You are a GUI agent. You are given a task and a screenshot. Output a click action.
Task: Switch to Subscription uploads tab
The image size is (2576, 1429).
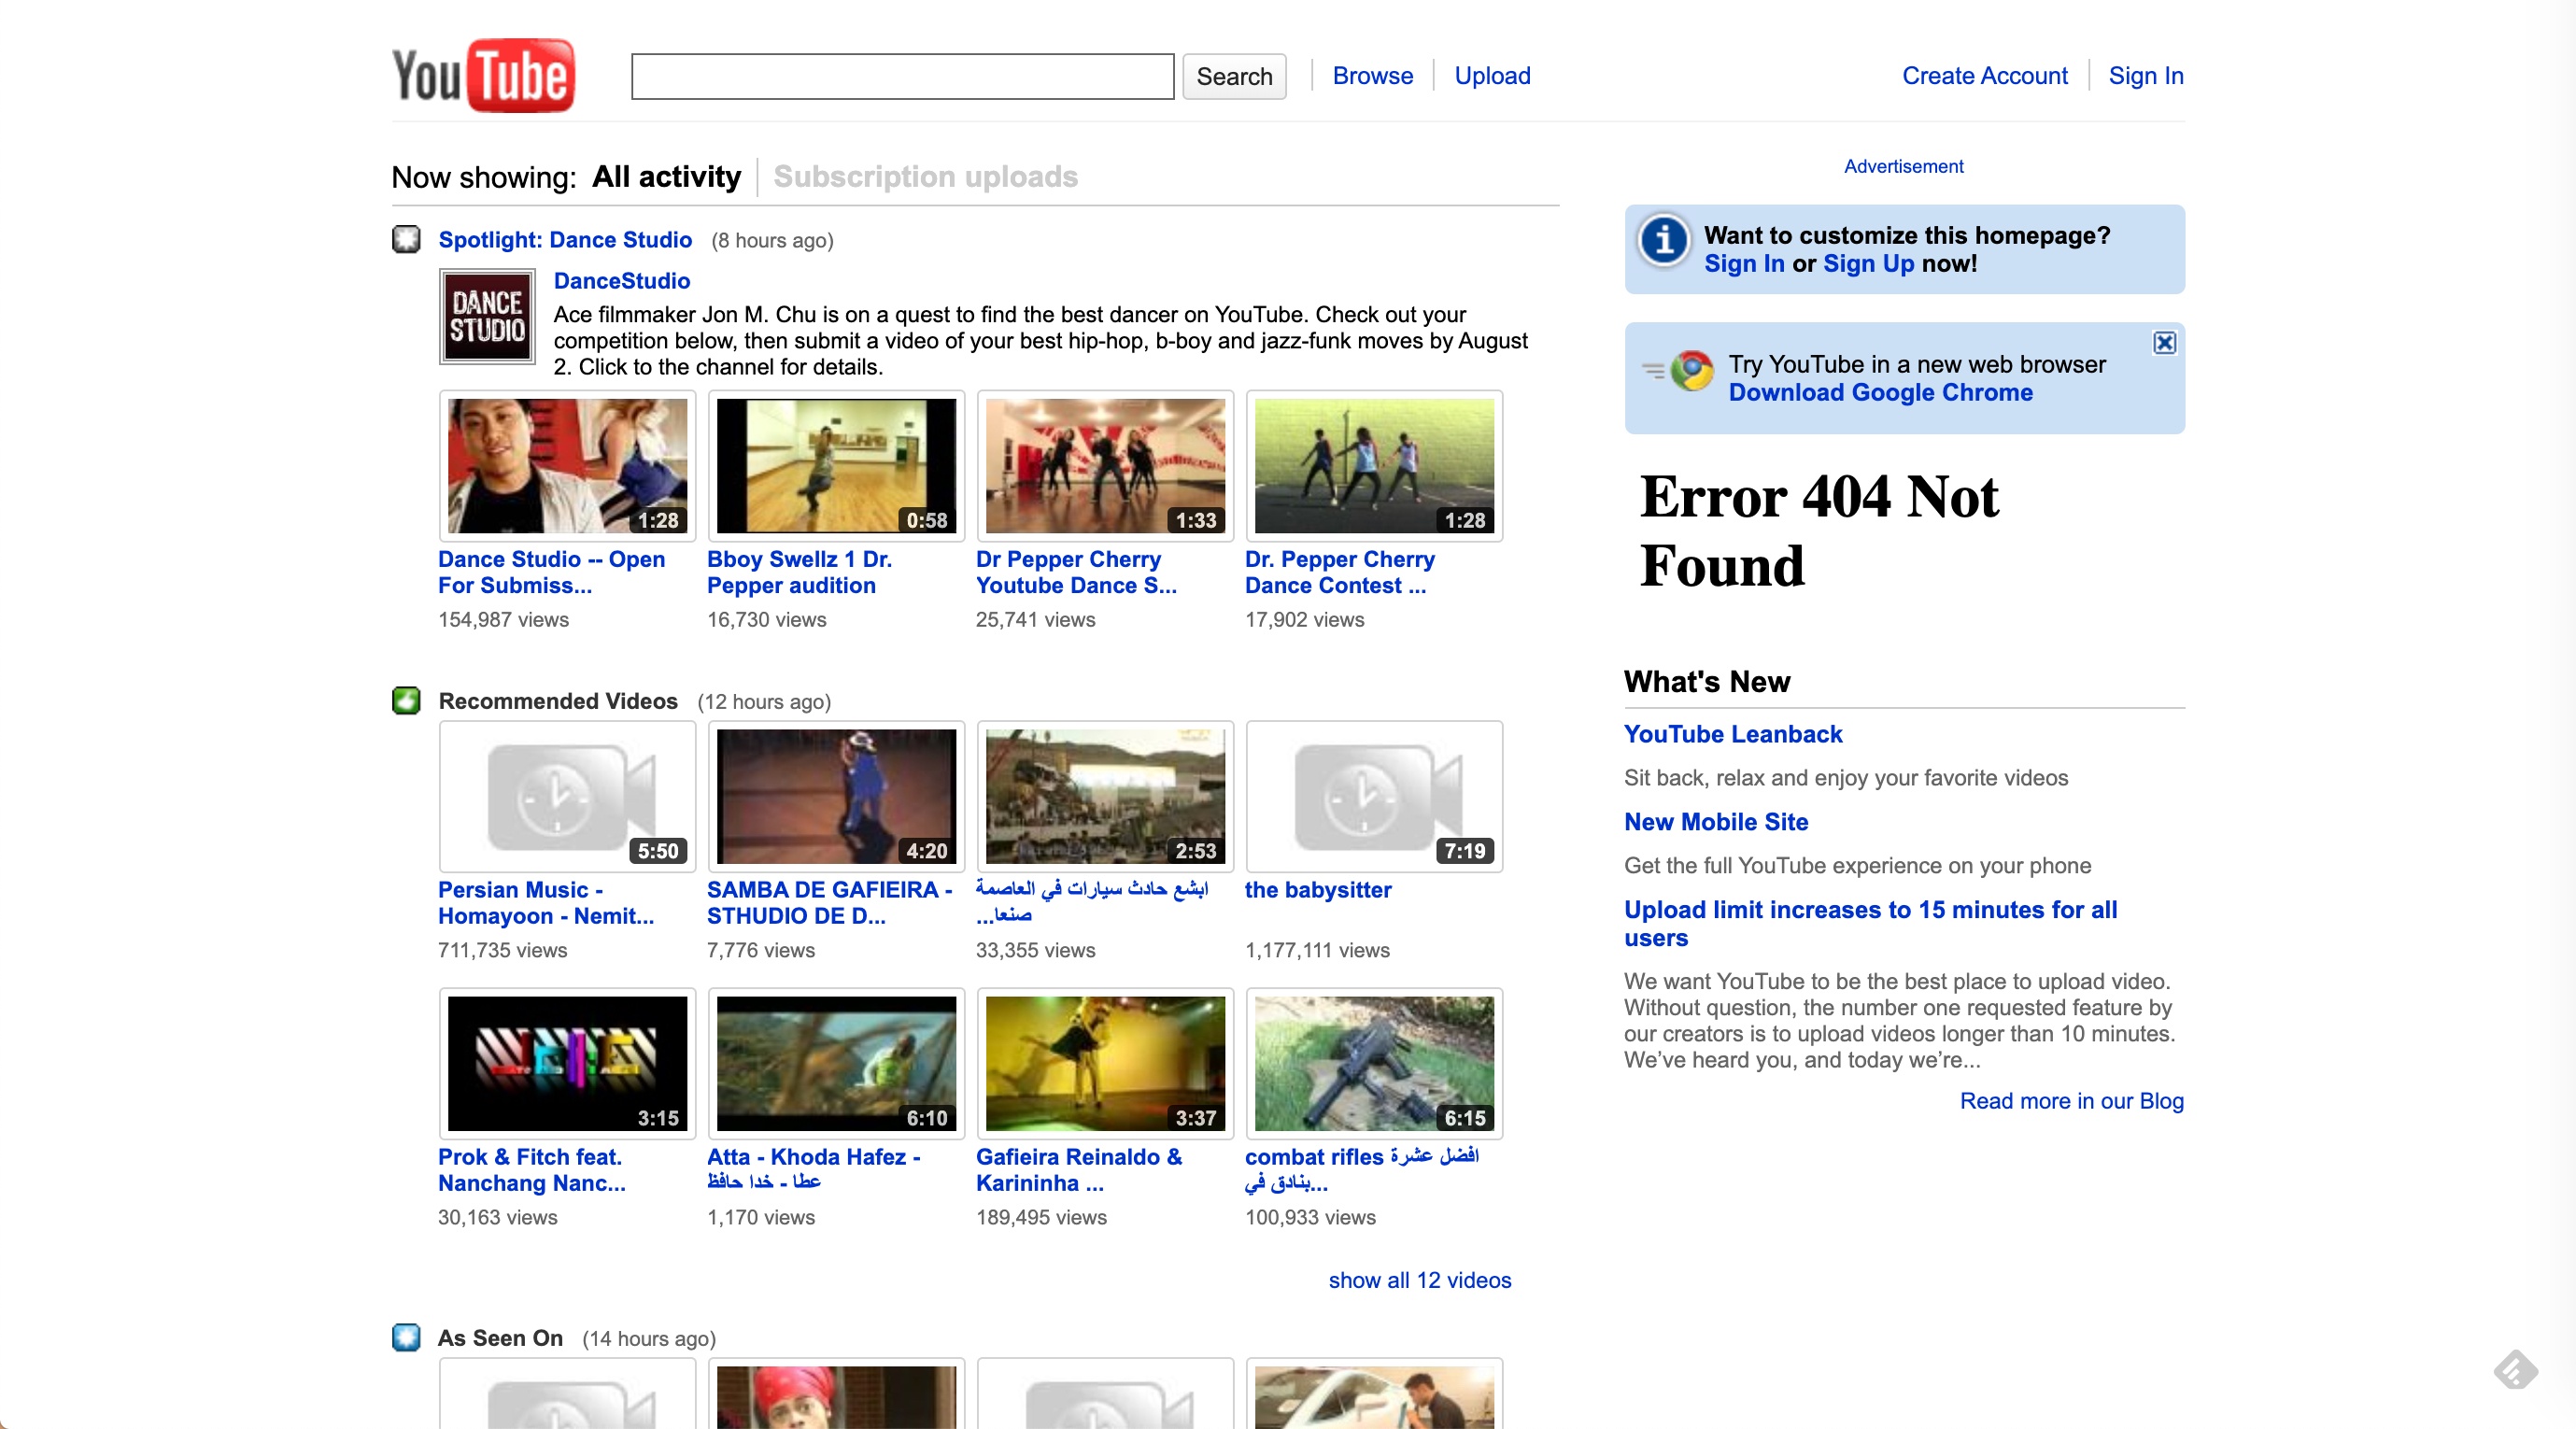click(x=925, y=177)
